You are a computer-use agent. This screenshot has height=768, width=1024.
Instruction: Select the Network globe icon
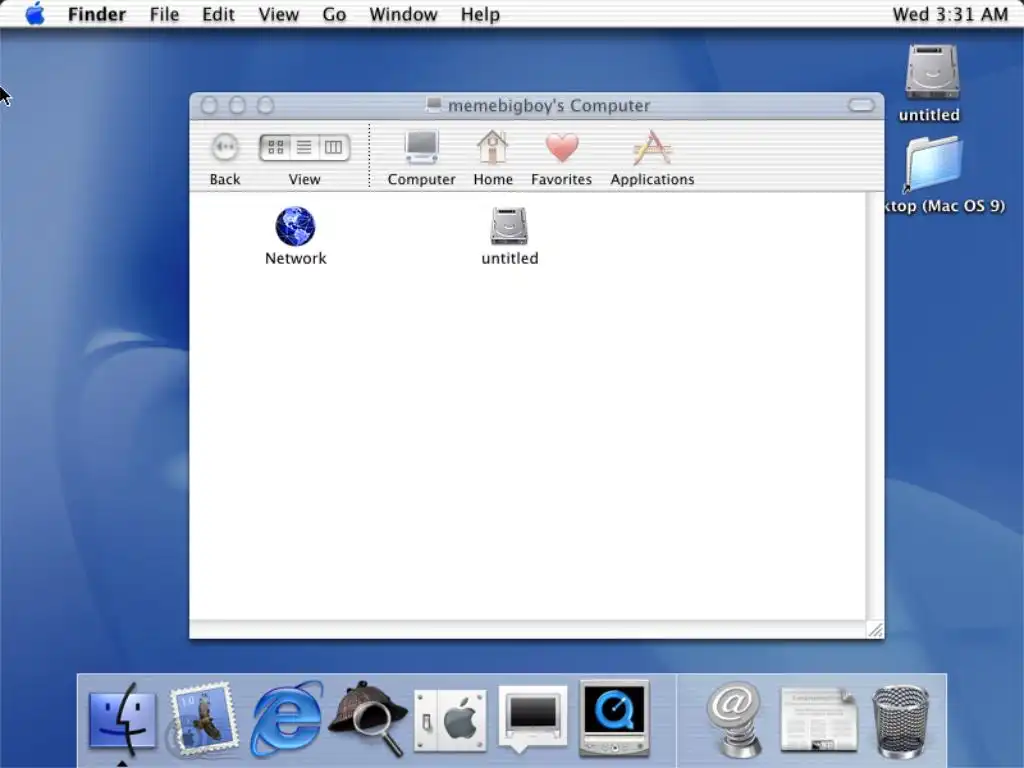pos(295,227)
